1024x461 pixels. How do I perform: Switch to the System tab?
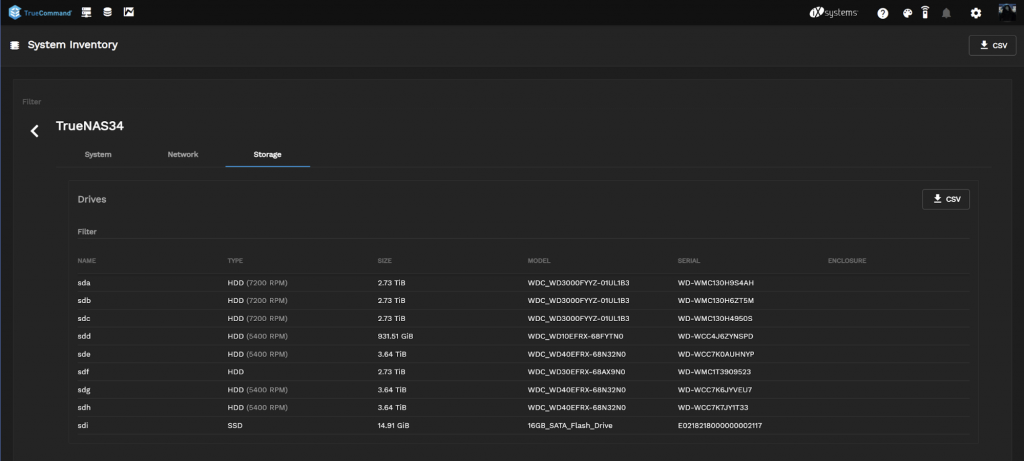(x=98, y=155)
